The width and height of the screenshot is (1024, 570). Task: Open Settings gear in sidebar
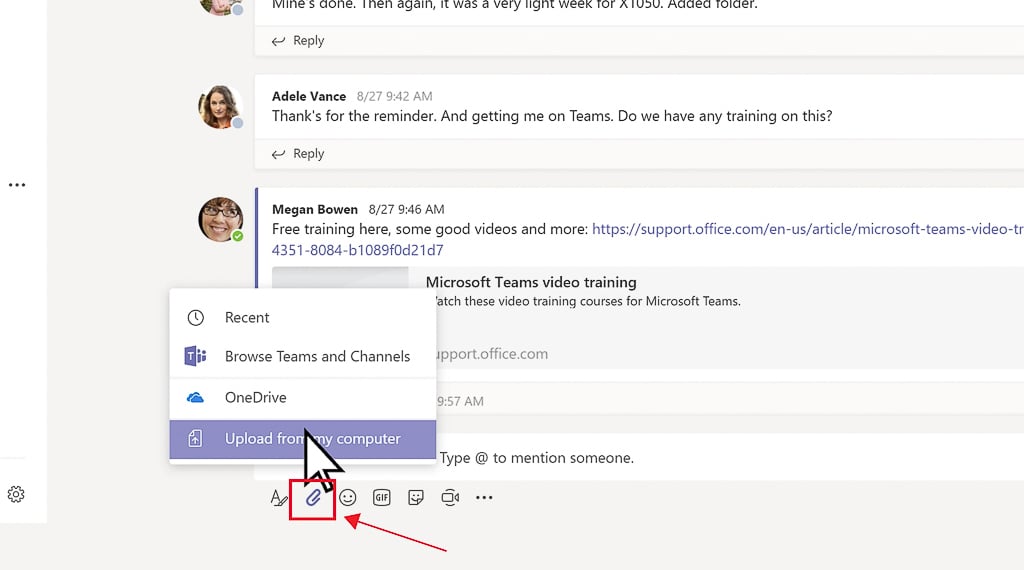coord(16,494)
